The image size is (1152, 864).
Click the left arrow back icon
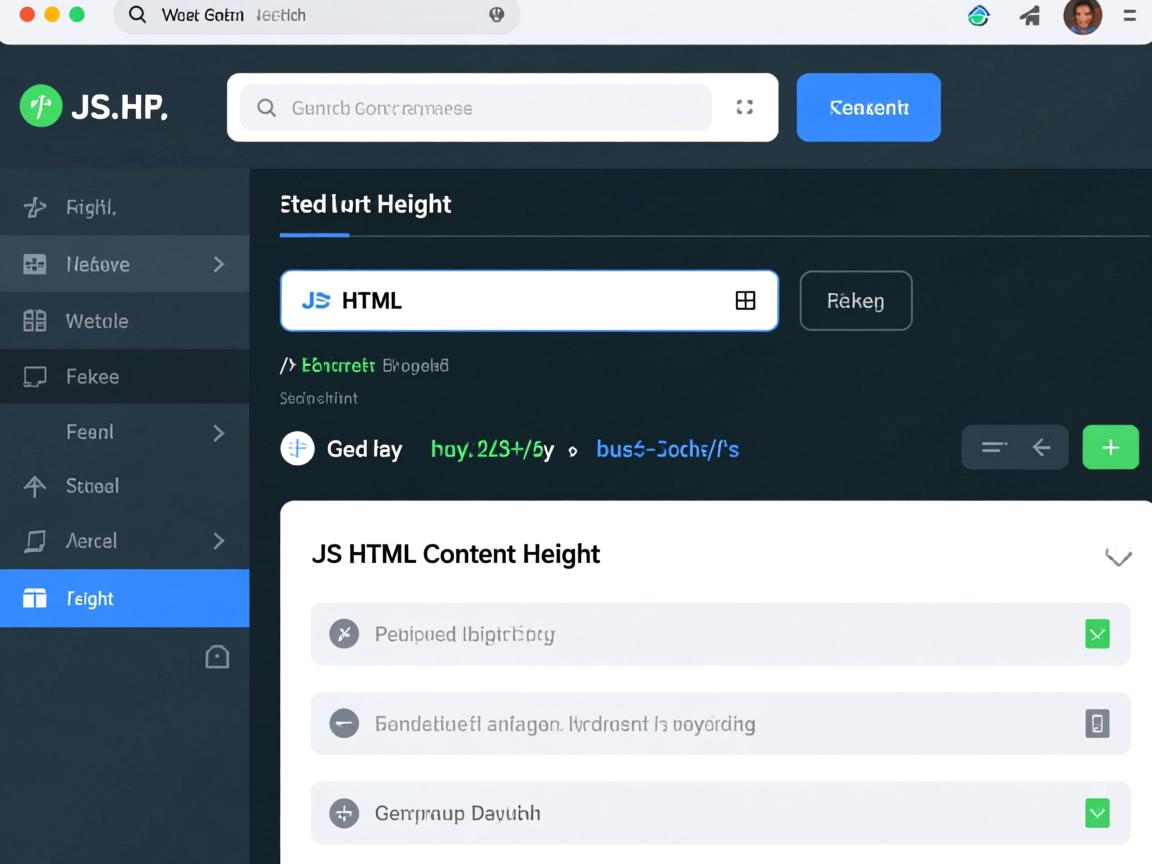pyautogui.click(x=1041, y=448)
